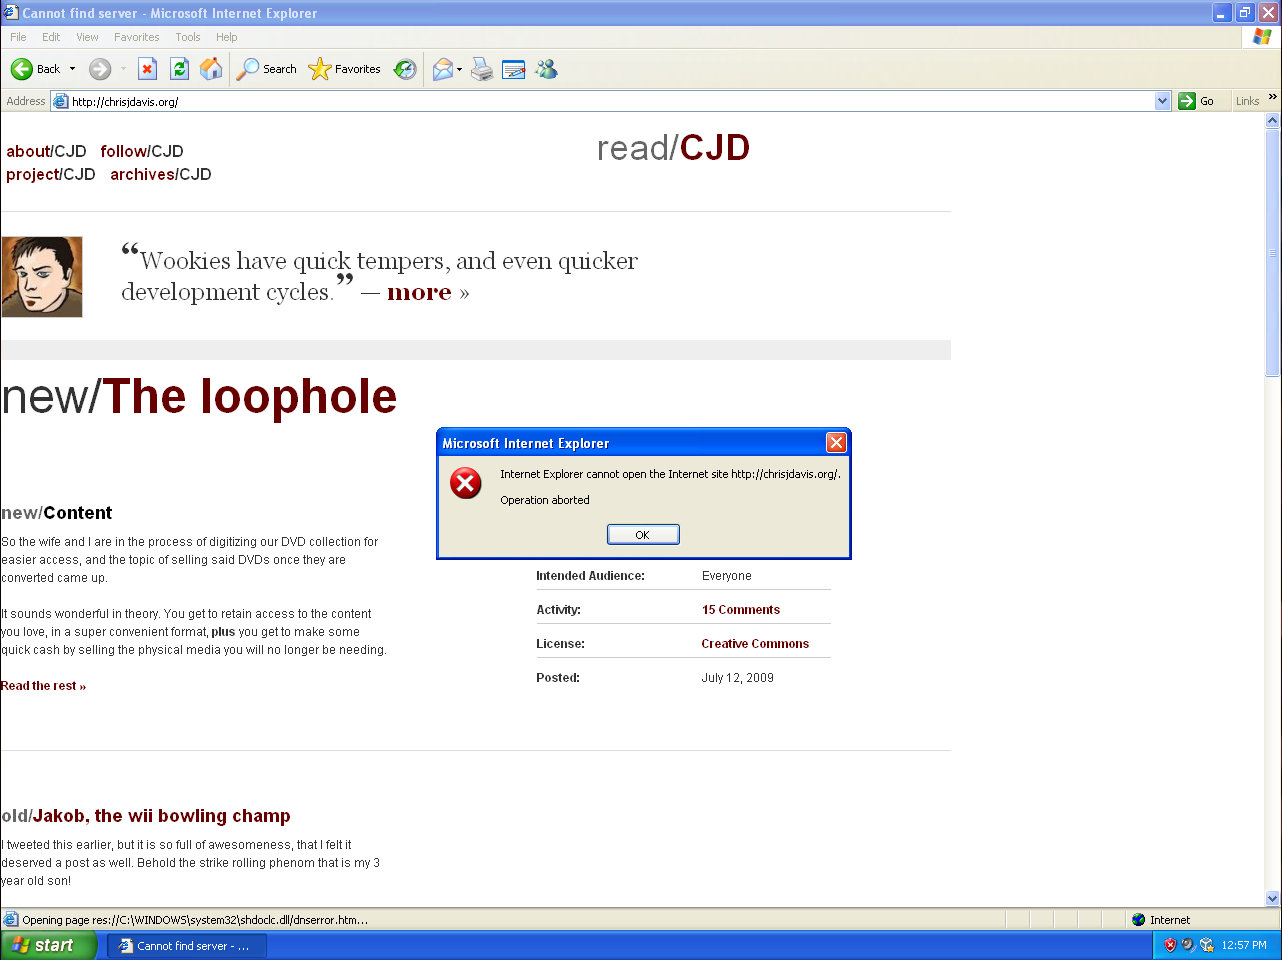This screenshot has height=960, width=1282.
Task: Click the Back arrow icon
Action: click(x=22, y=69)
